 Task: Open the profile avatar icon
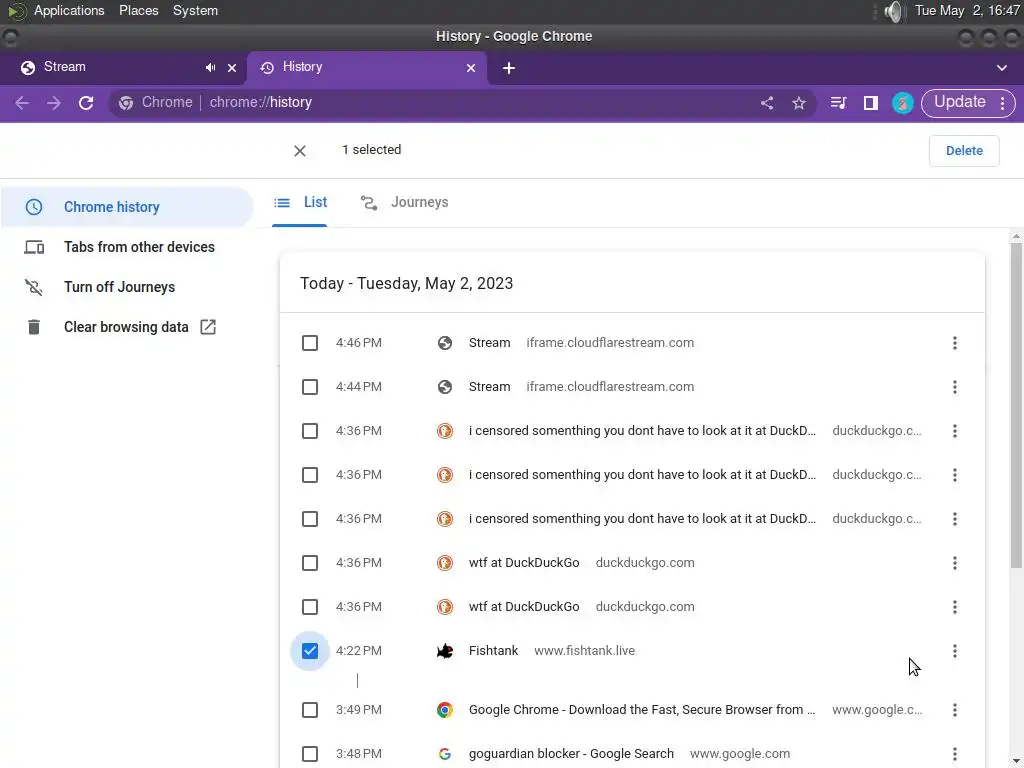pos(903,103)
